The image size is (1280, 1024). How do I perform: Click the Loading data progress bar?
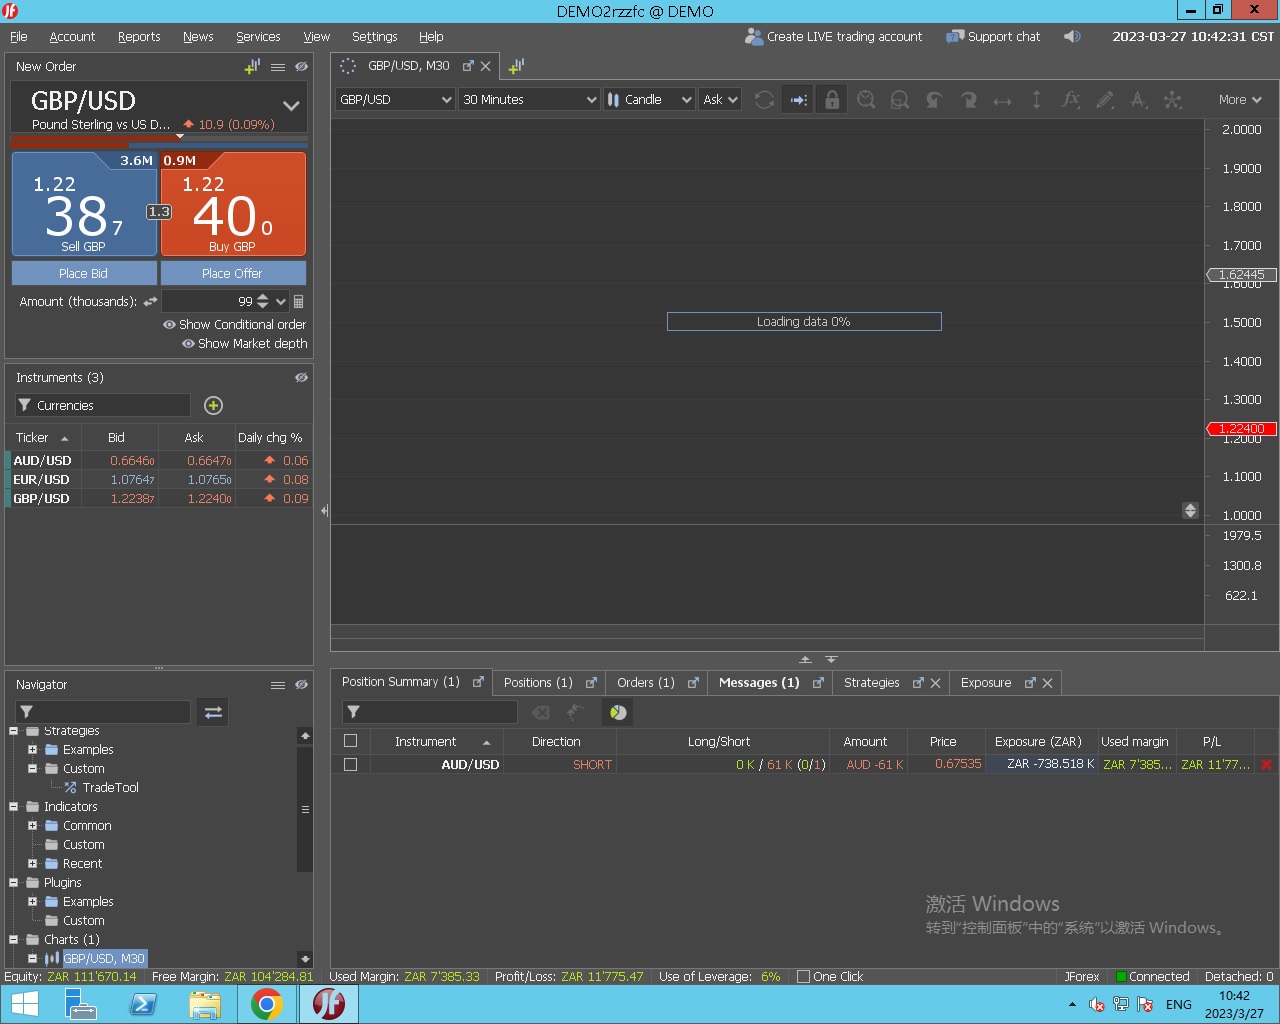[x=804, y=322]
